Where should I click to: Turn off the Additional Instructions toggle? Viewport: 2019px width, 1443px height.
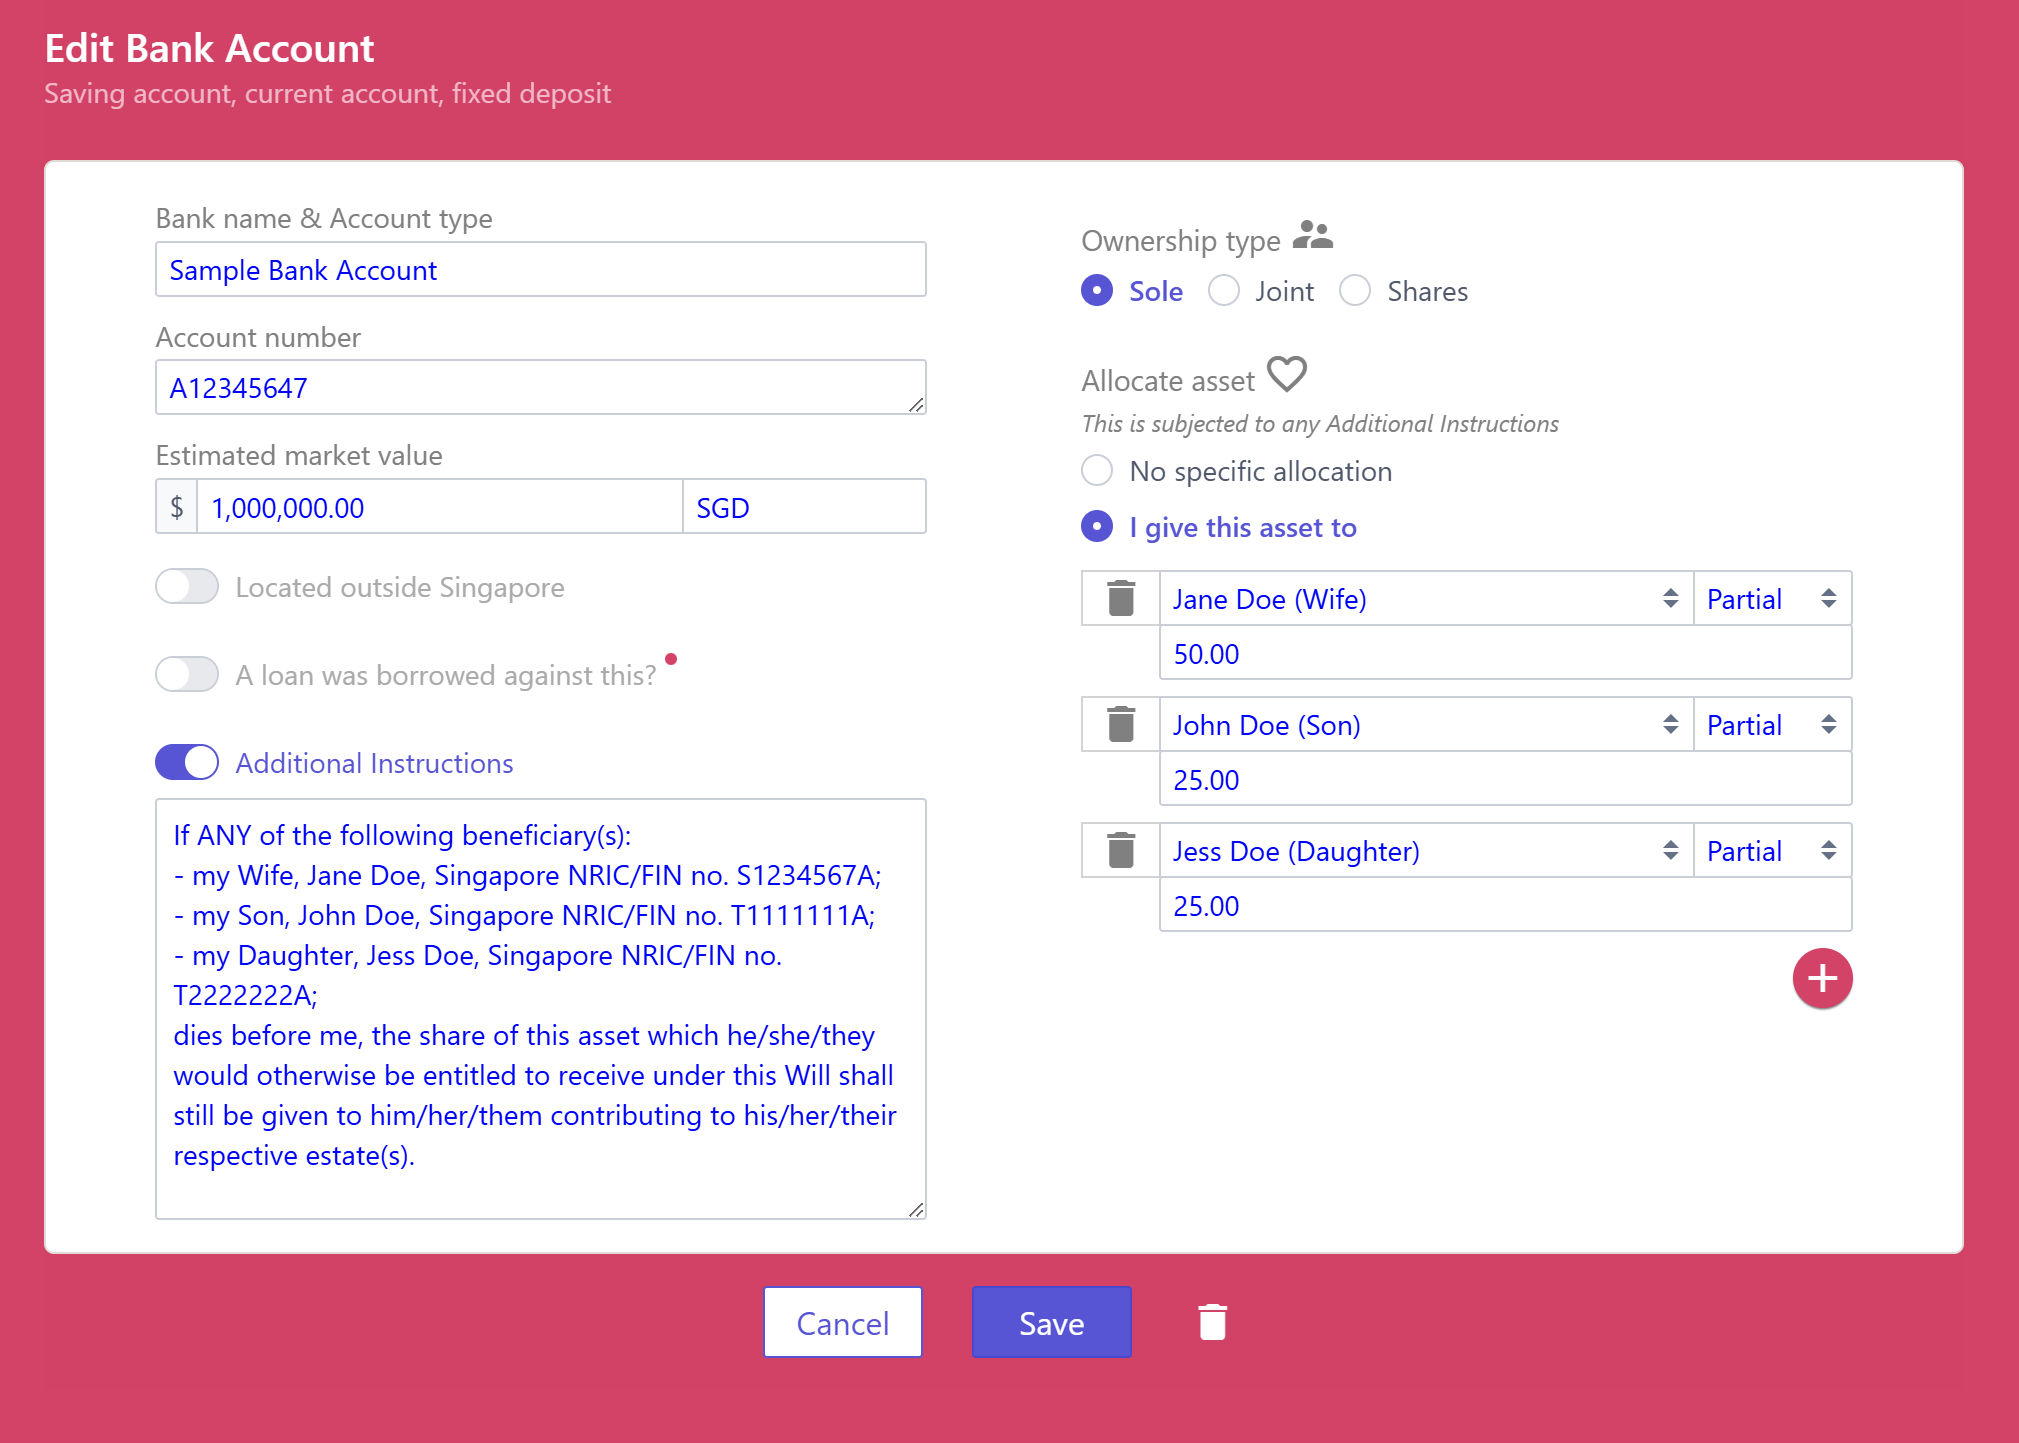tap(187, 763)
